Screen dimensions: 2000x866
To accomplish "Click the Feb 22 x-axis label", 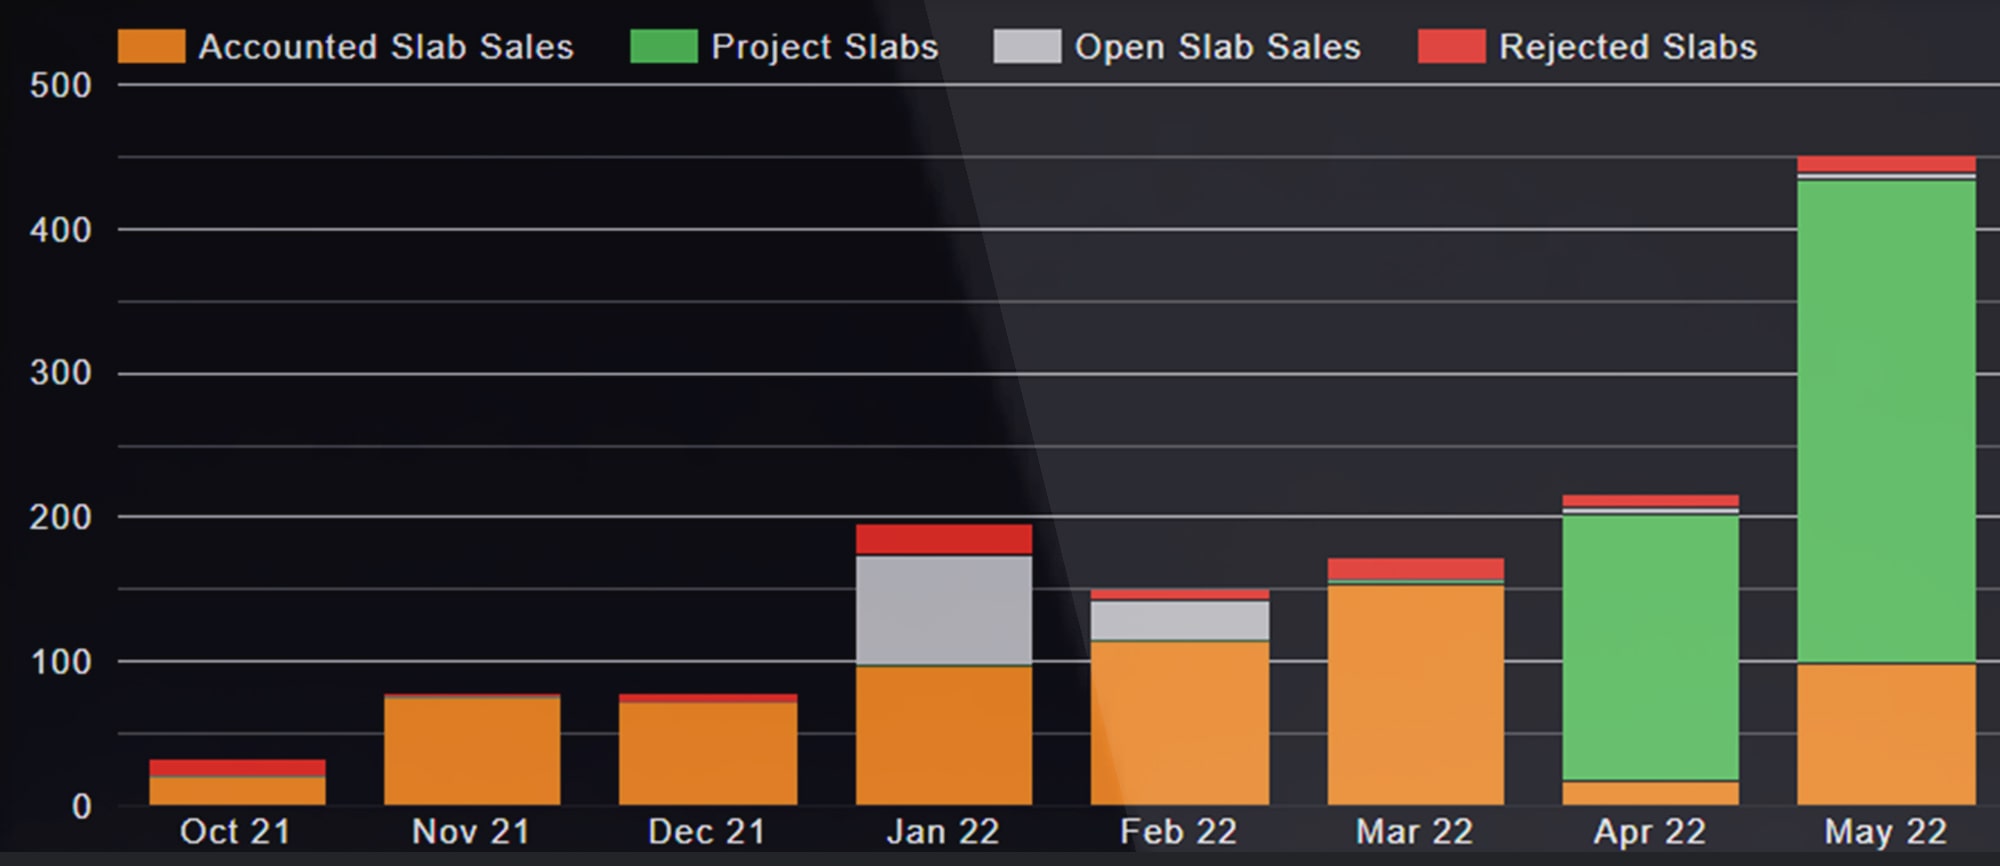I will (x=1178, y=832).
